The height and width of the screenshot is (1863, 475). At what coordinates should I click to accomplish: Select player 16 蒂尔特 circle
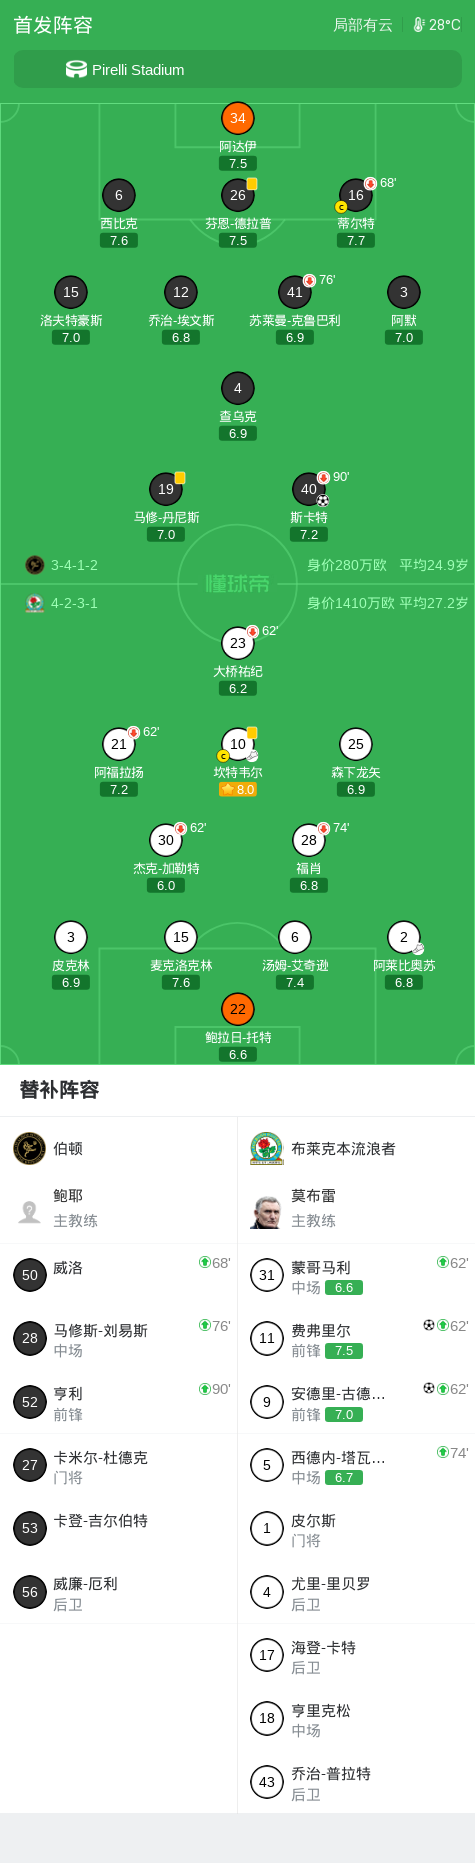pyautogui.click(x=356, y=195)
